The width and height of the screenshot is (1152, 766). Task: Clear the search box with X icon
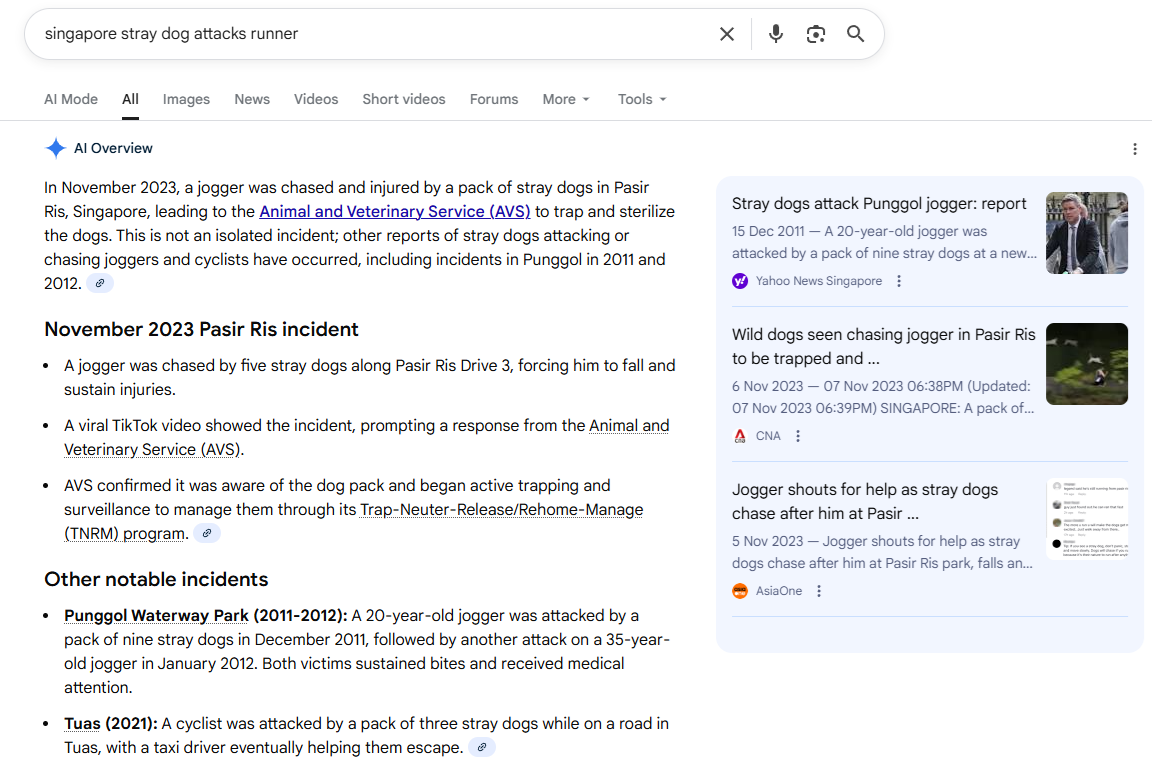pyautogui.click(x=727, y=34)
